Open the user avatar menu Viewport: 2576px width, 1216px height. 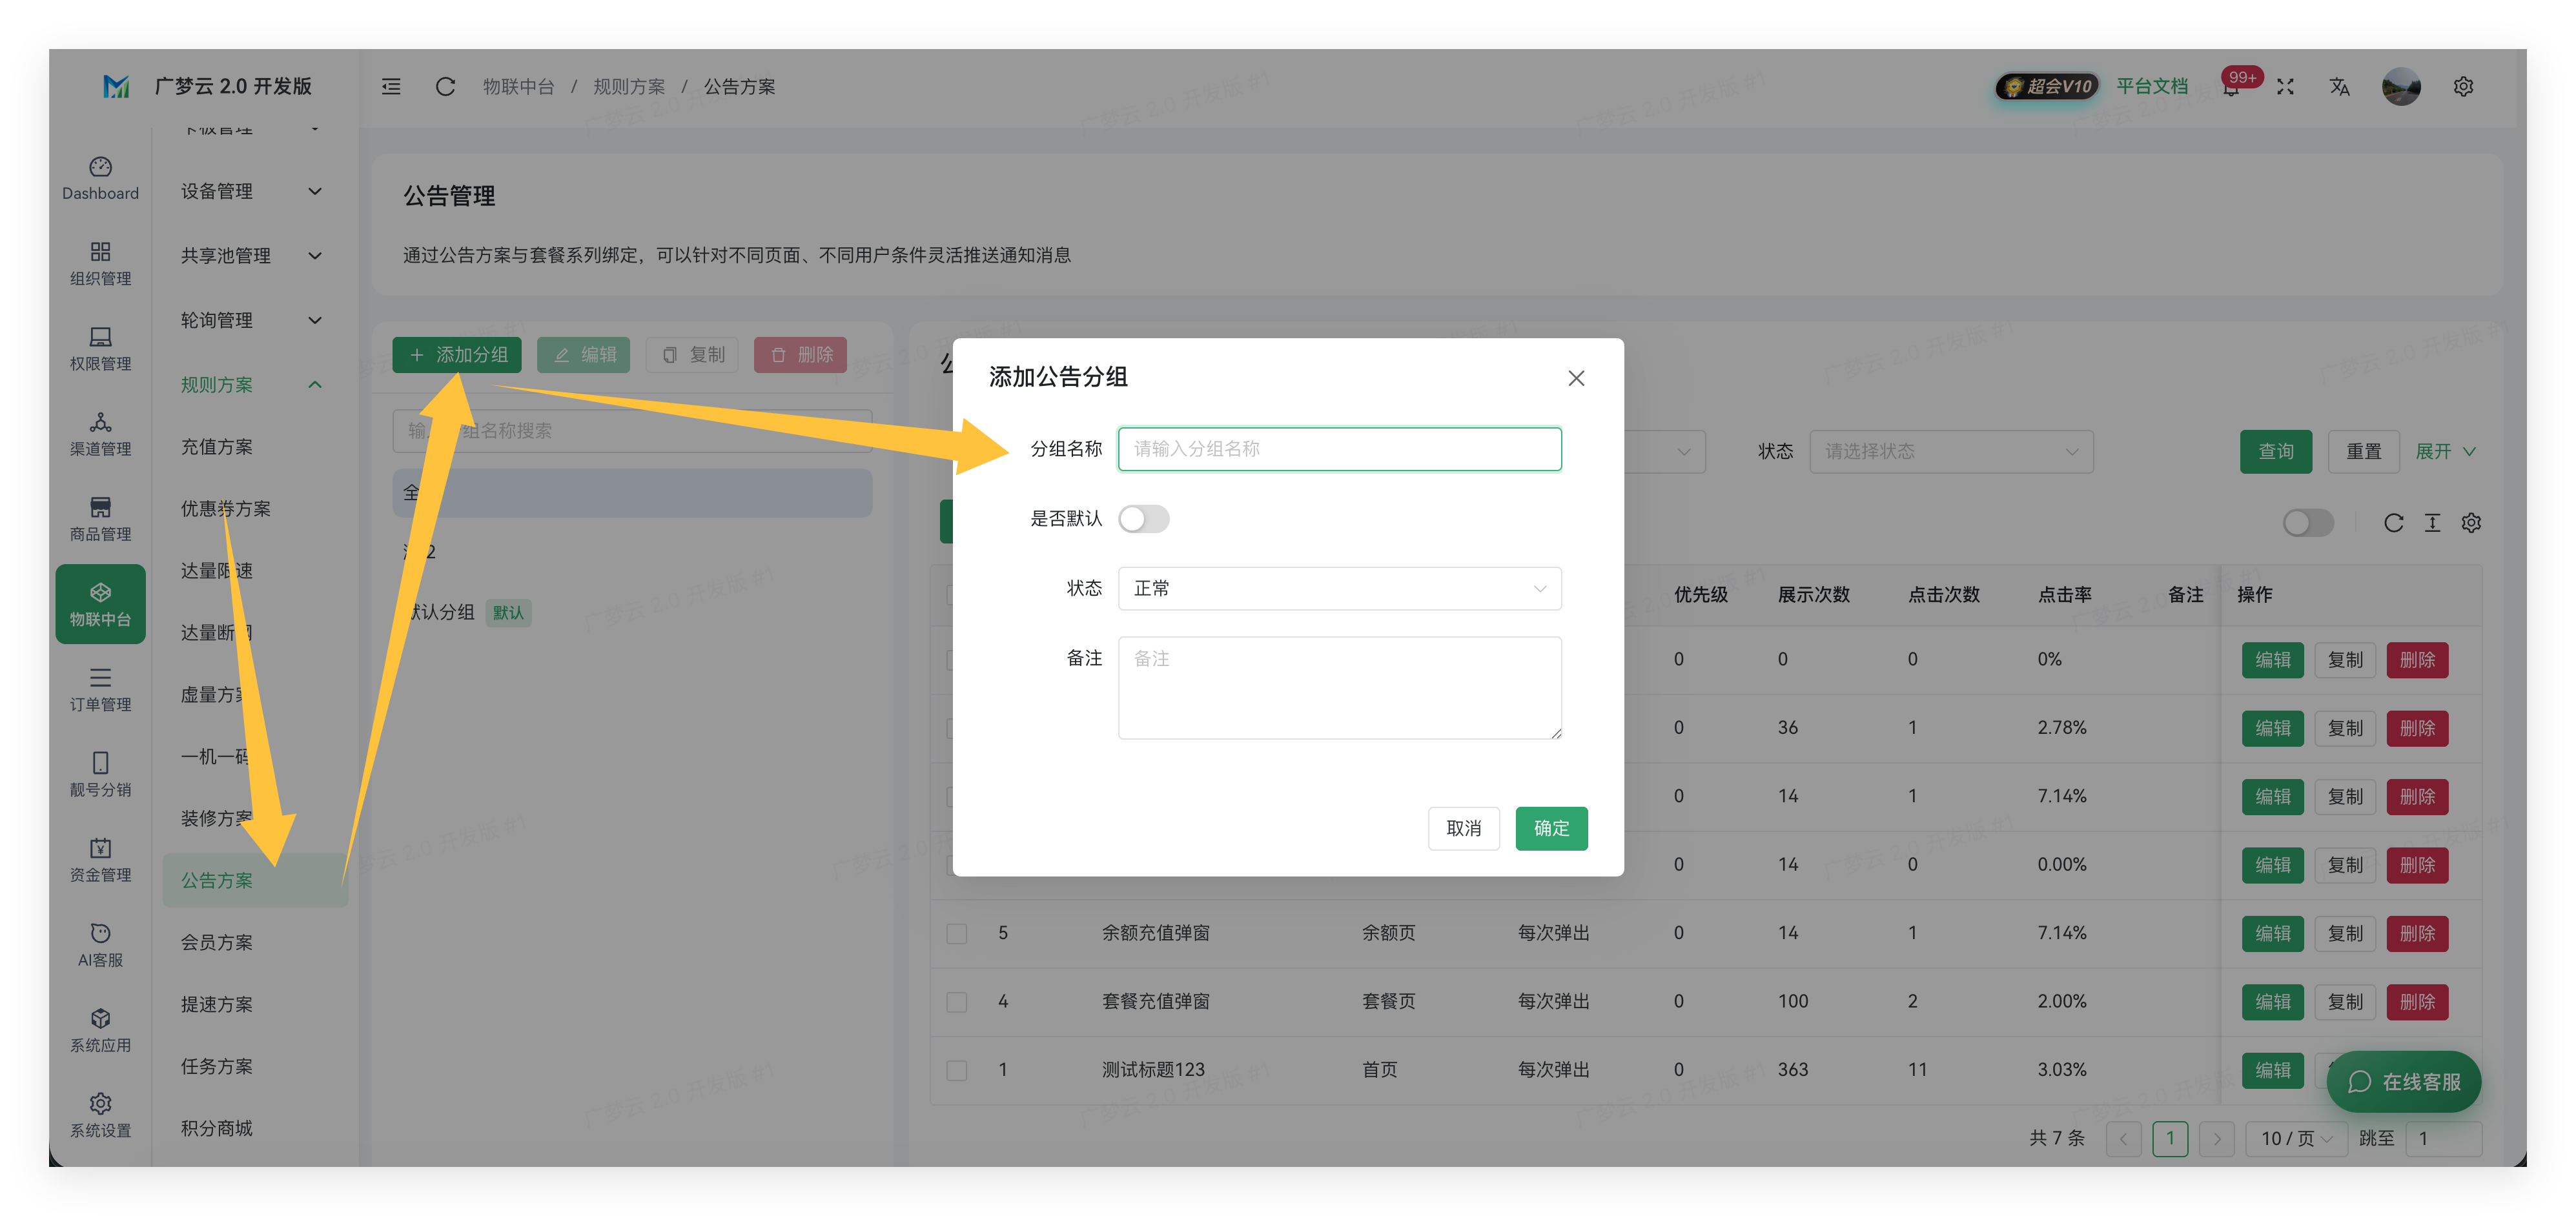pyautogui.click(x=2401, y=87)
